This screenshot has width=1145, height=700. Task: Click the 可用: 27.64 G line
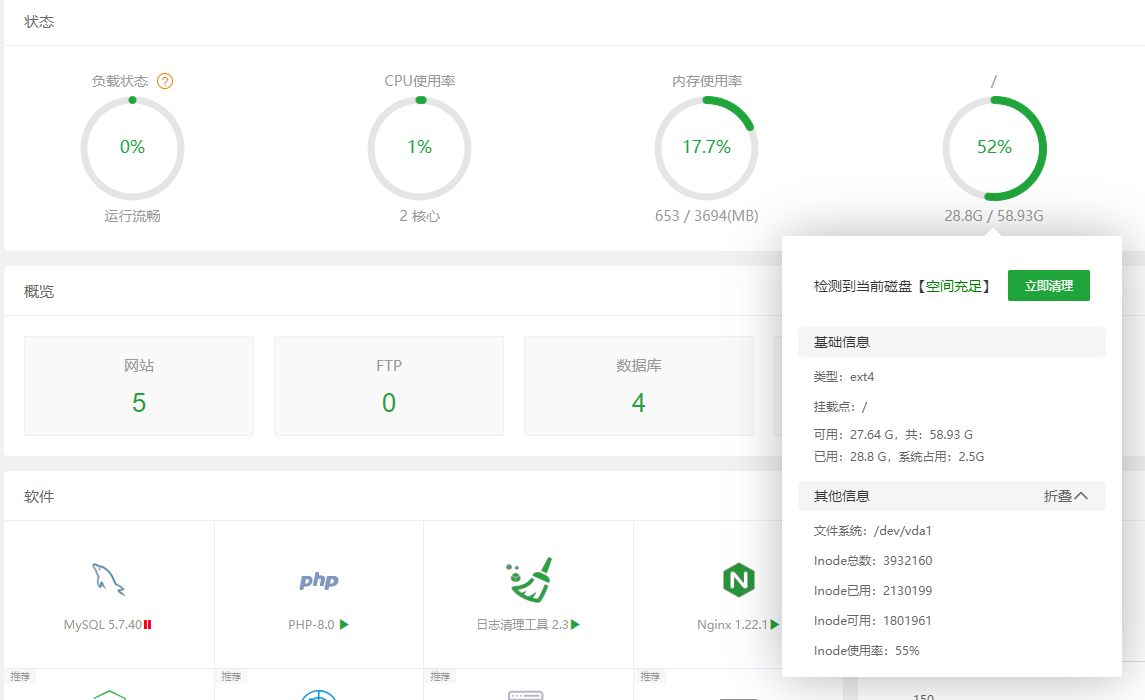[893, 434]
